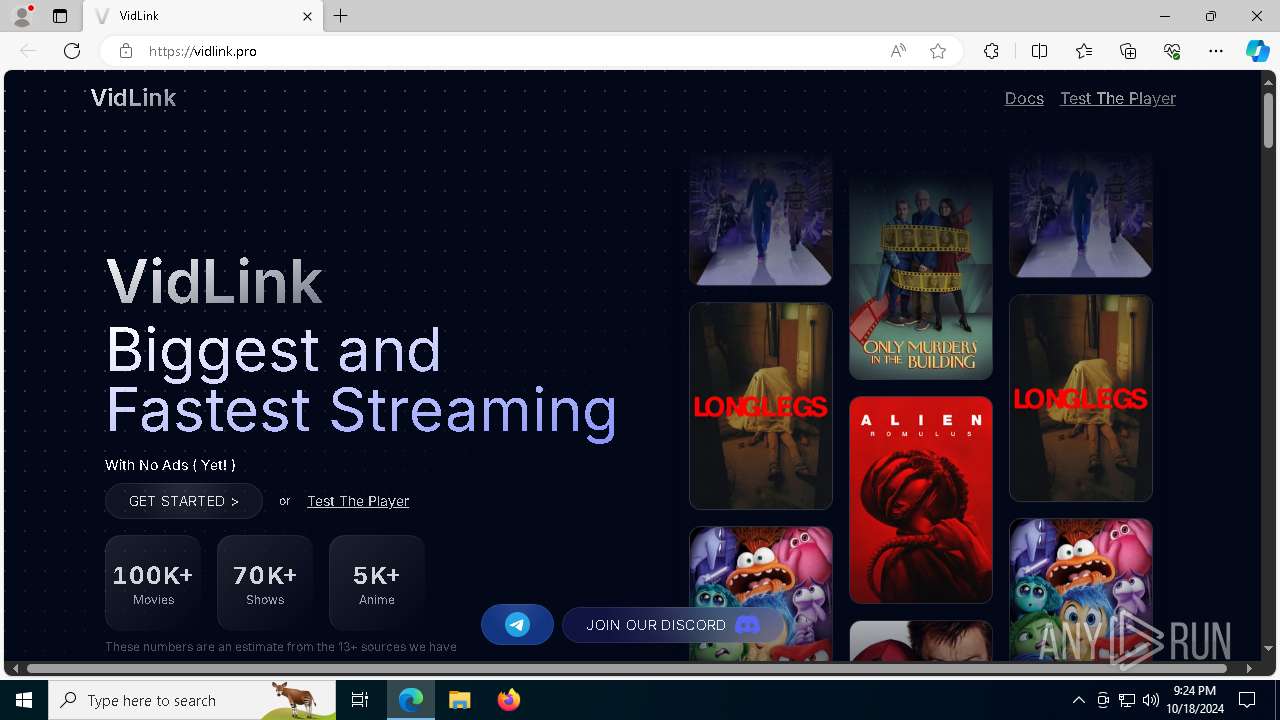Click the vertical scrollbar thumb

1268,120
